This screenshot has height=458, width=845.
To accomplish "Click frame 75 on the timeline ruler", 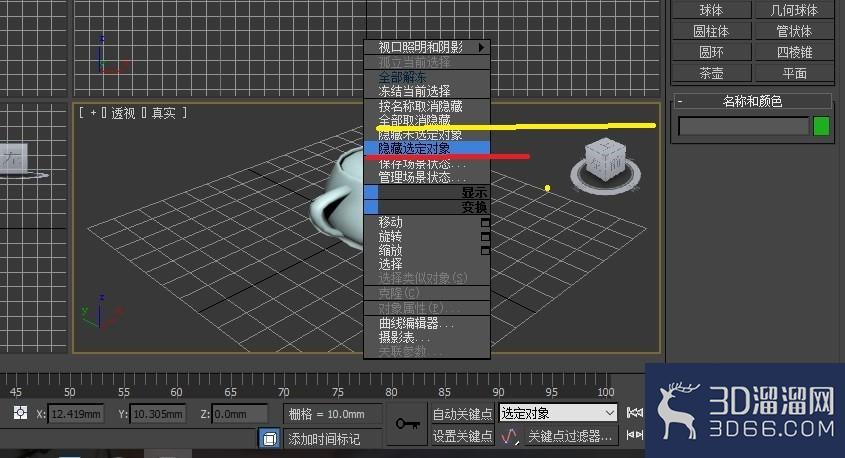I will tap(338, 392).
